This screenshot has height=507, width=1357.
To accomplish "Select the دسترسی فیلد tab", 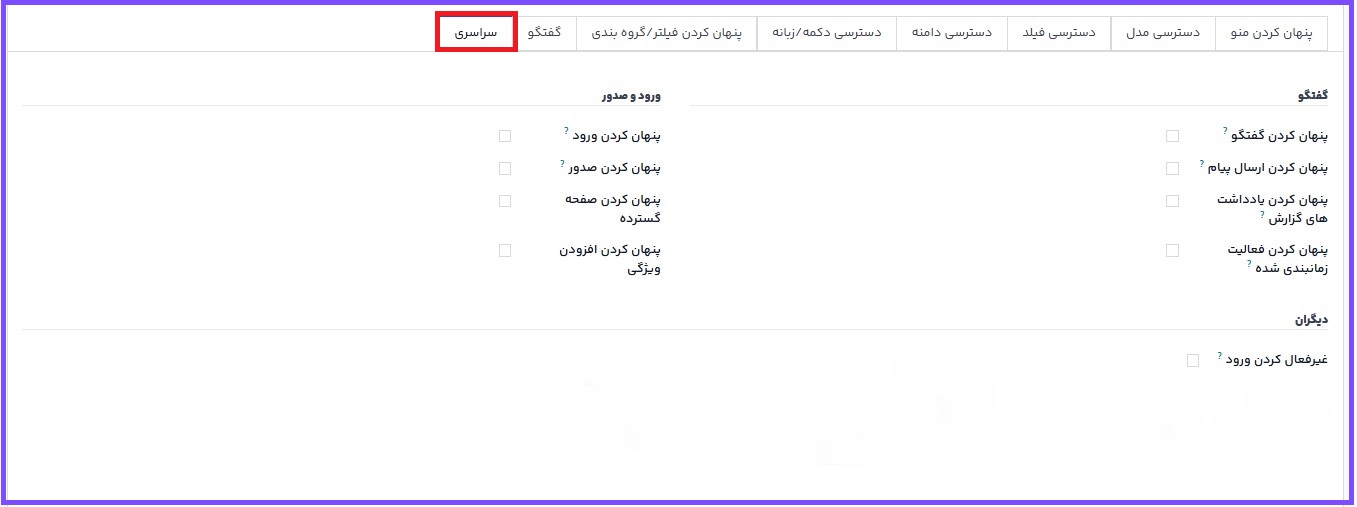I will (1060, 33).
